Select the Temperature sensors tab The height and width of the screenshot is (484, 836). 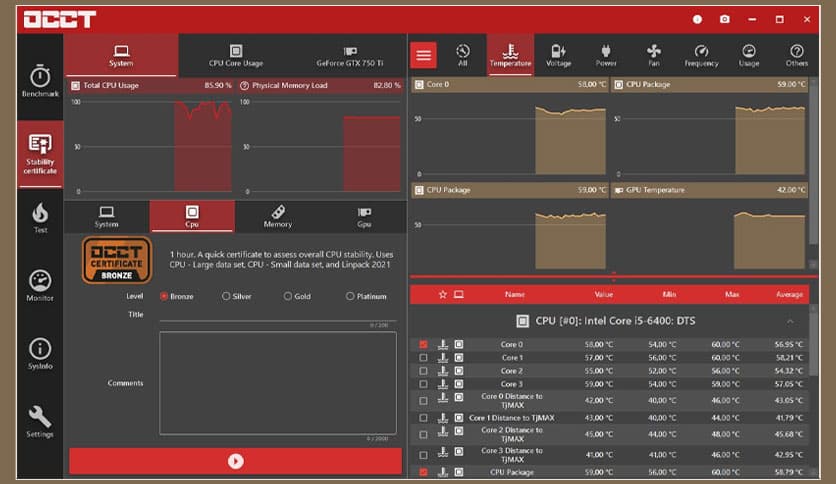(x=510, y=55)
